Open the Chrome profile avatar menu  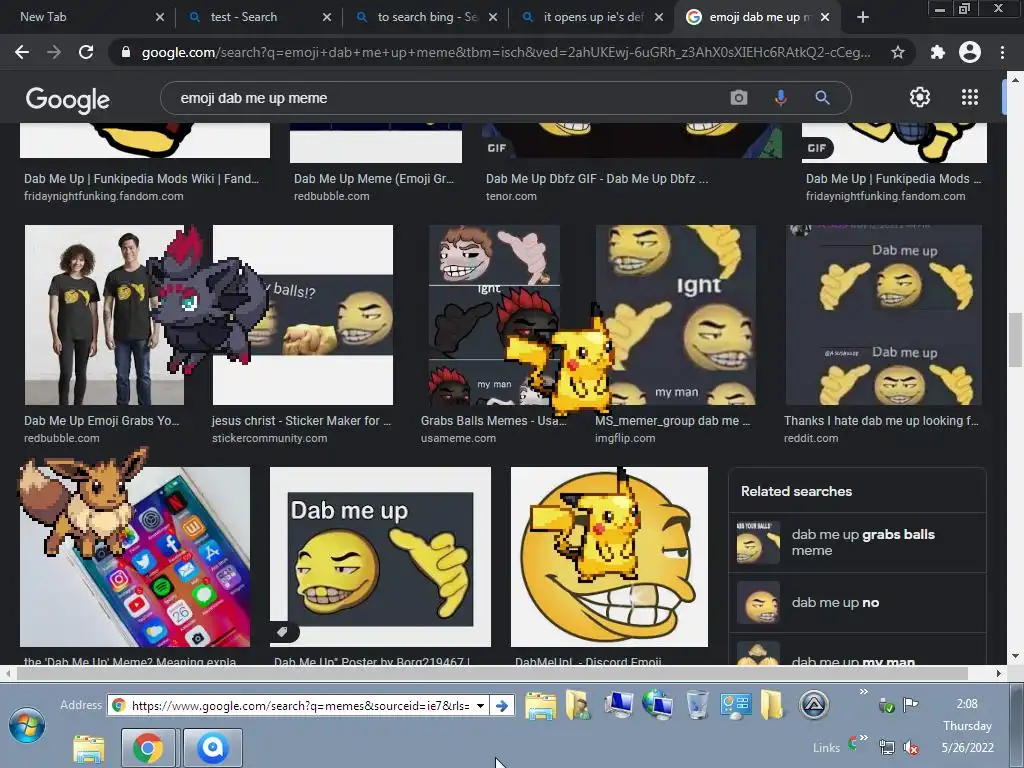(970, 52)
